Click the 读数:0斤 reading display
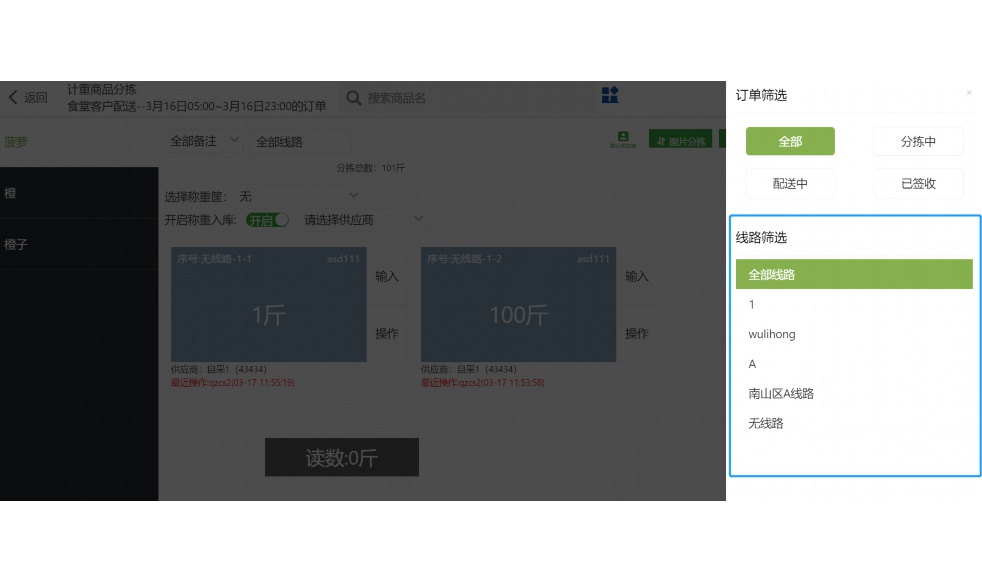 tap(341, 457)
